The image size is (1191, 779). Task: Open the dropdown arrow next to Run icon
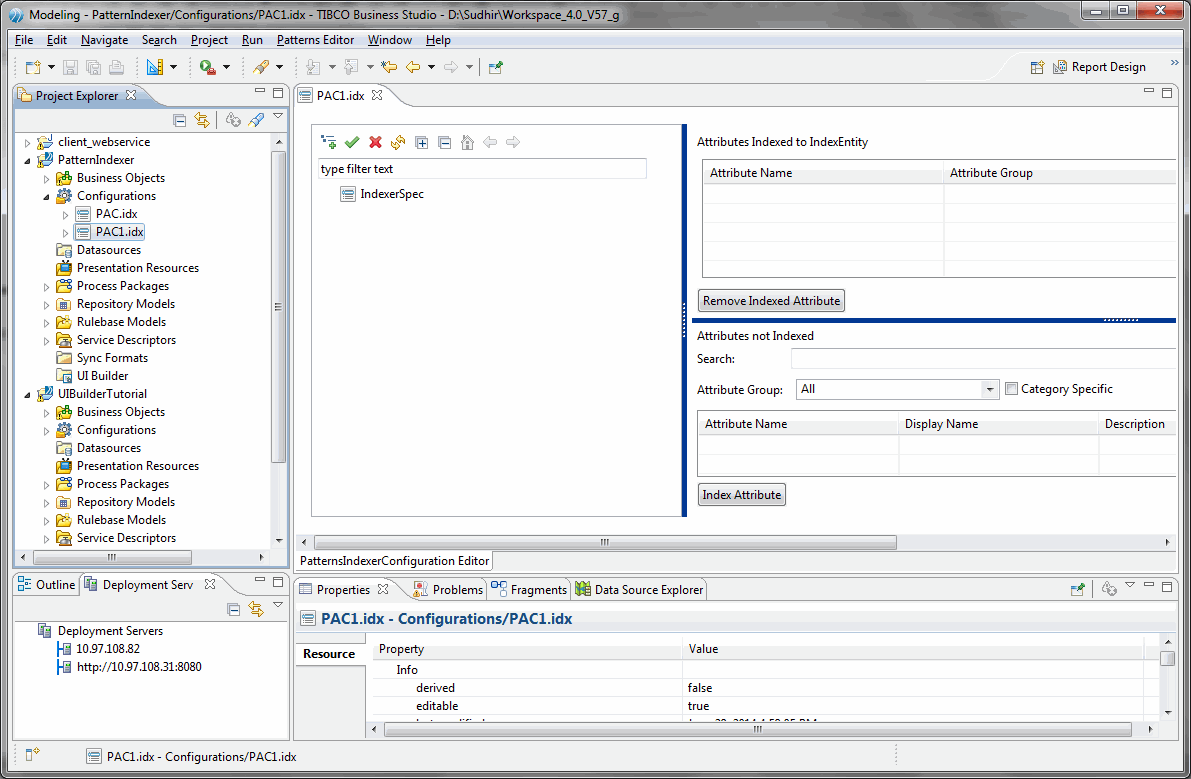point(226,67)
